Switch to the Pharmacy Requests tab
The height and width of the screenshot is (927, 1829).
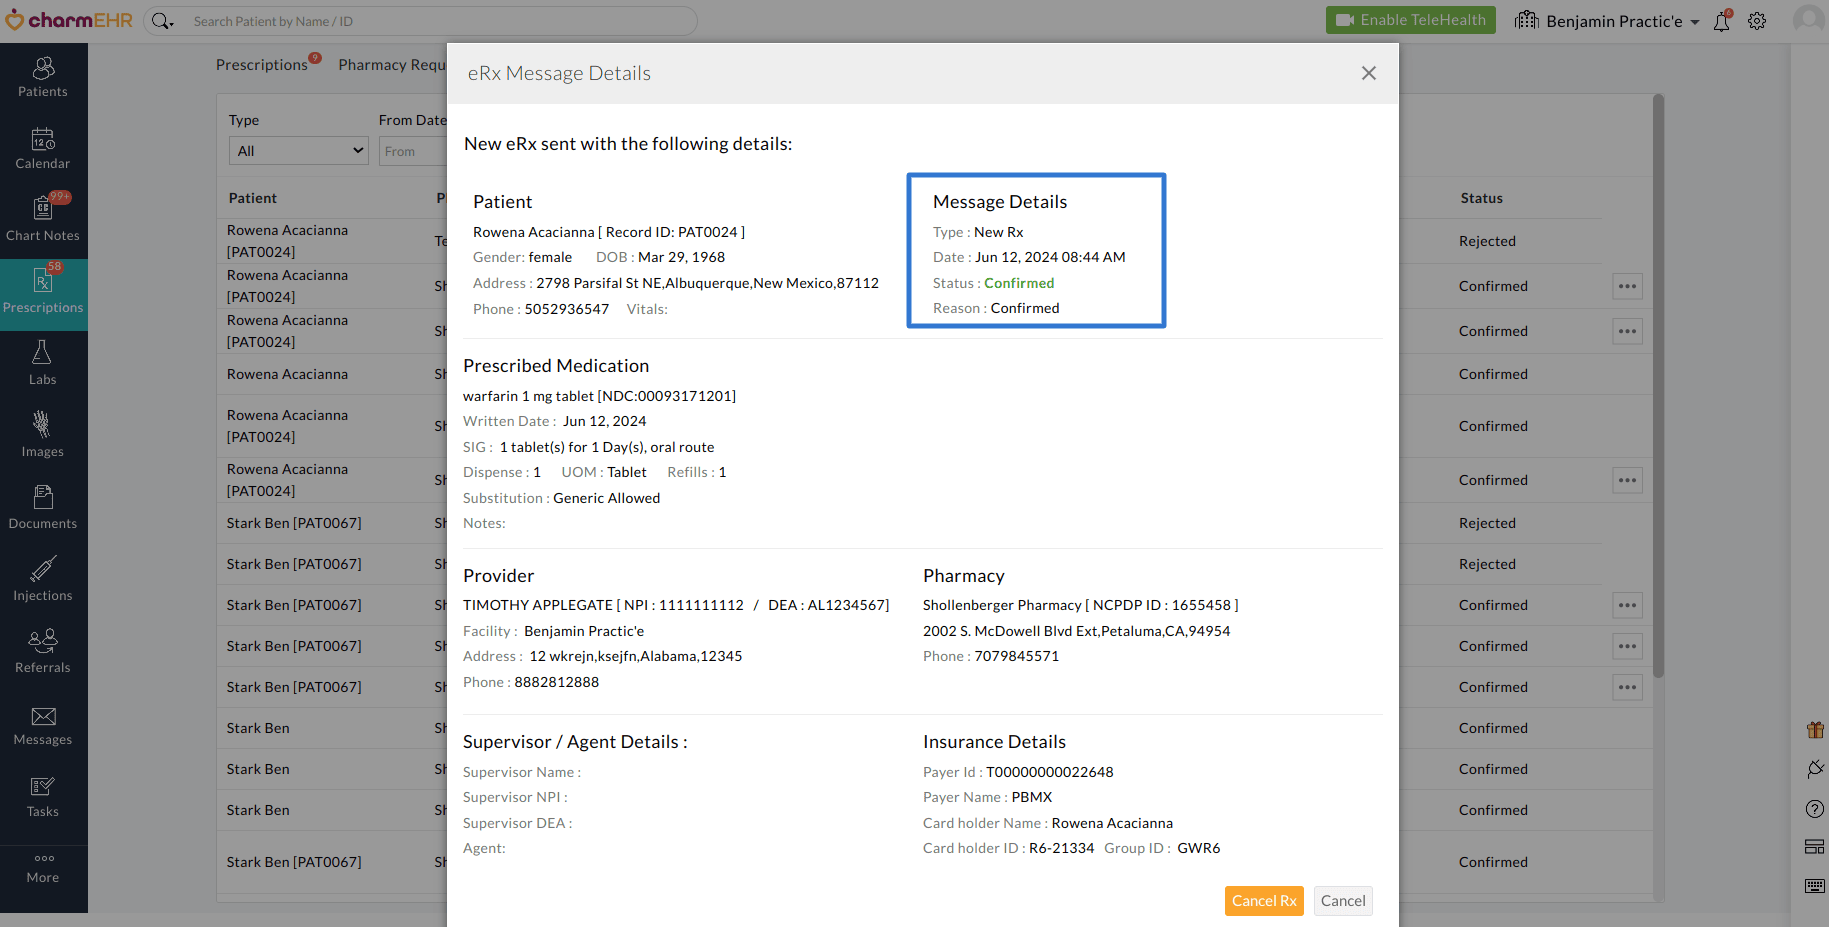(392, 65)
